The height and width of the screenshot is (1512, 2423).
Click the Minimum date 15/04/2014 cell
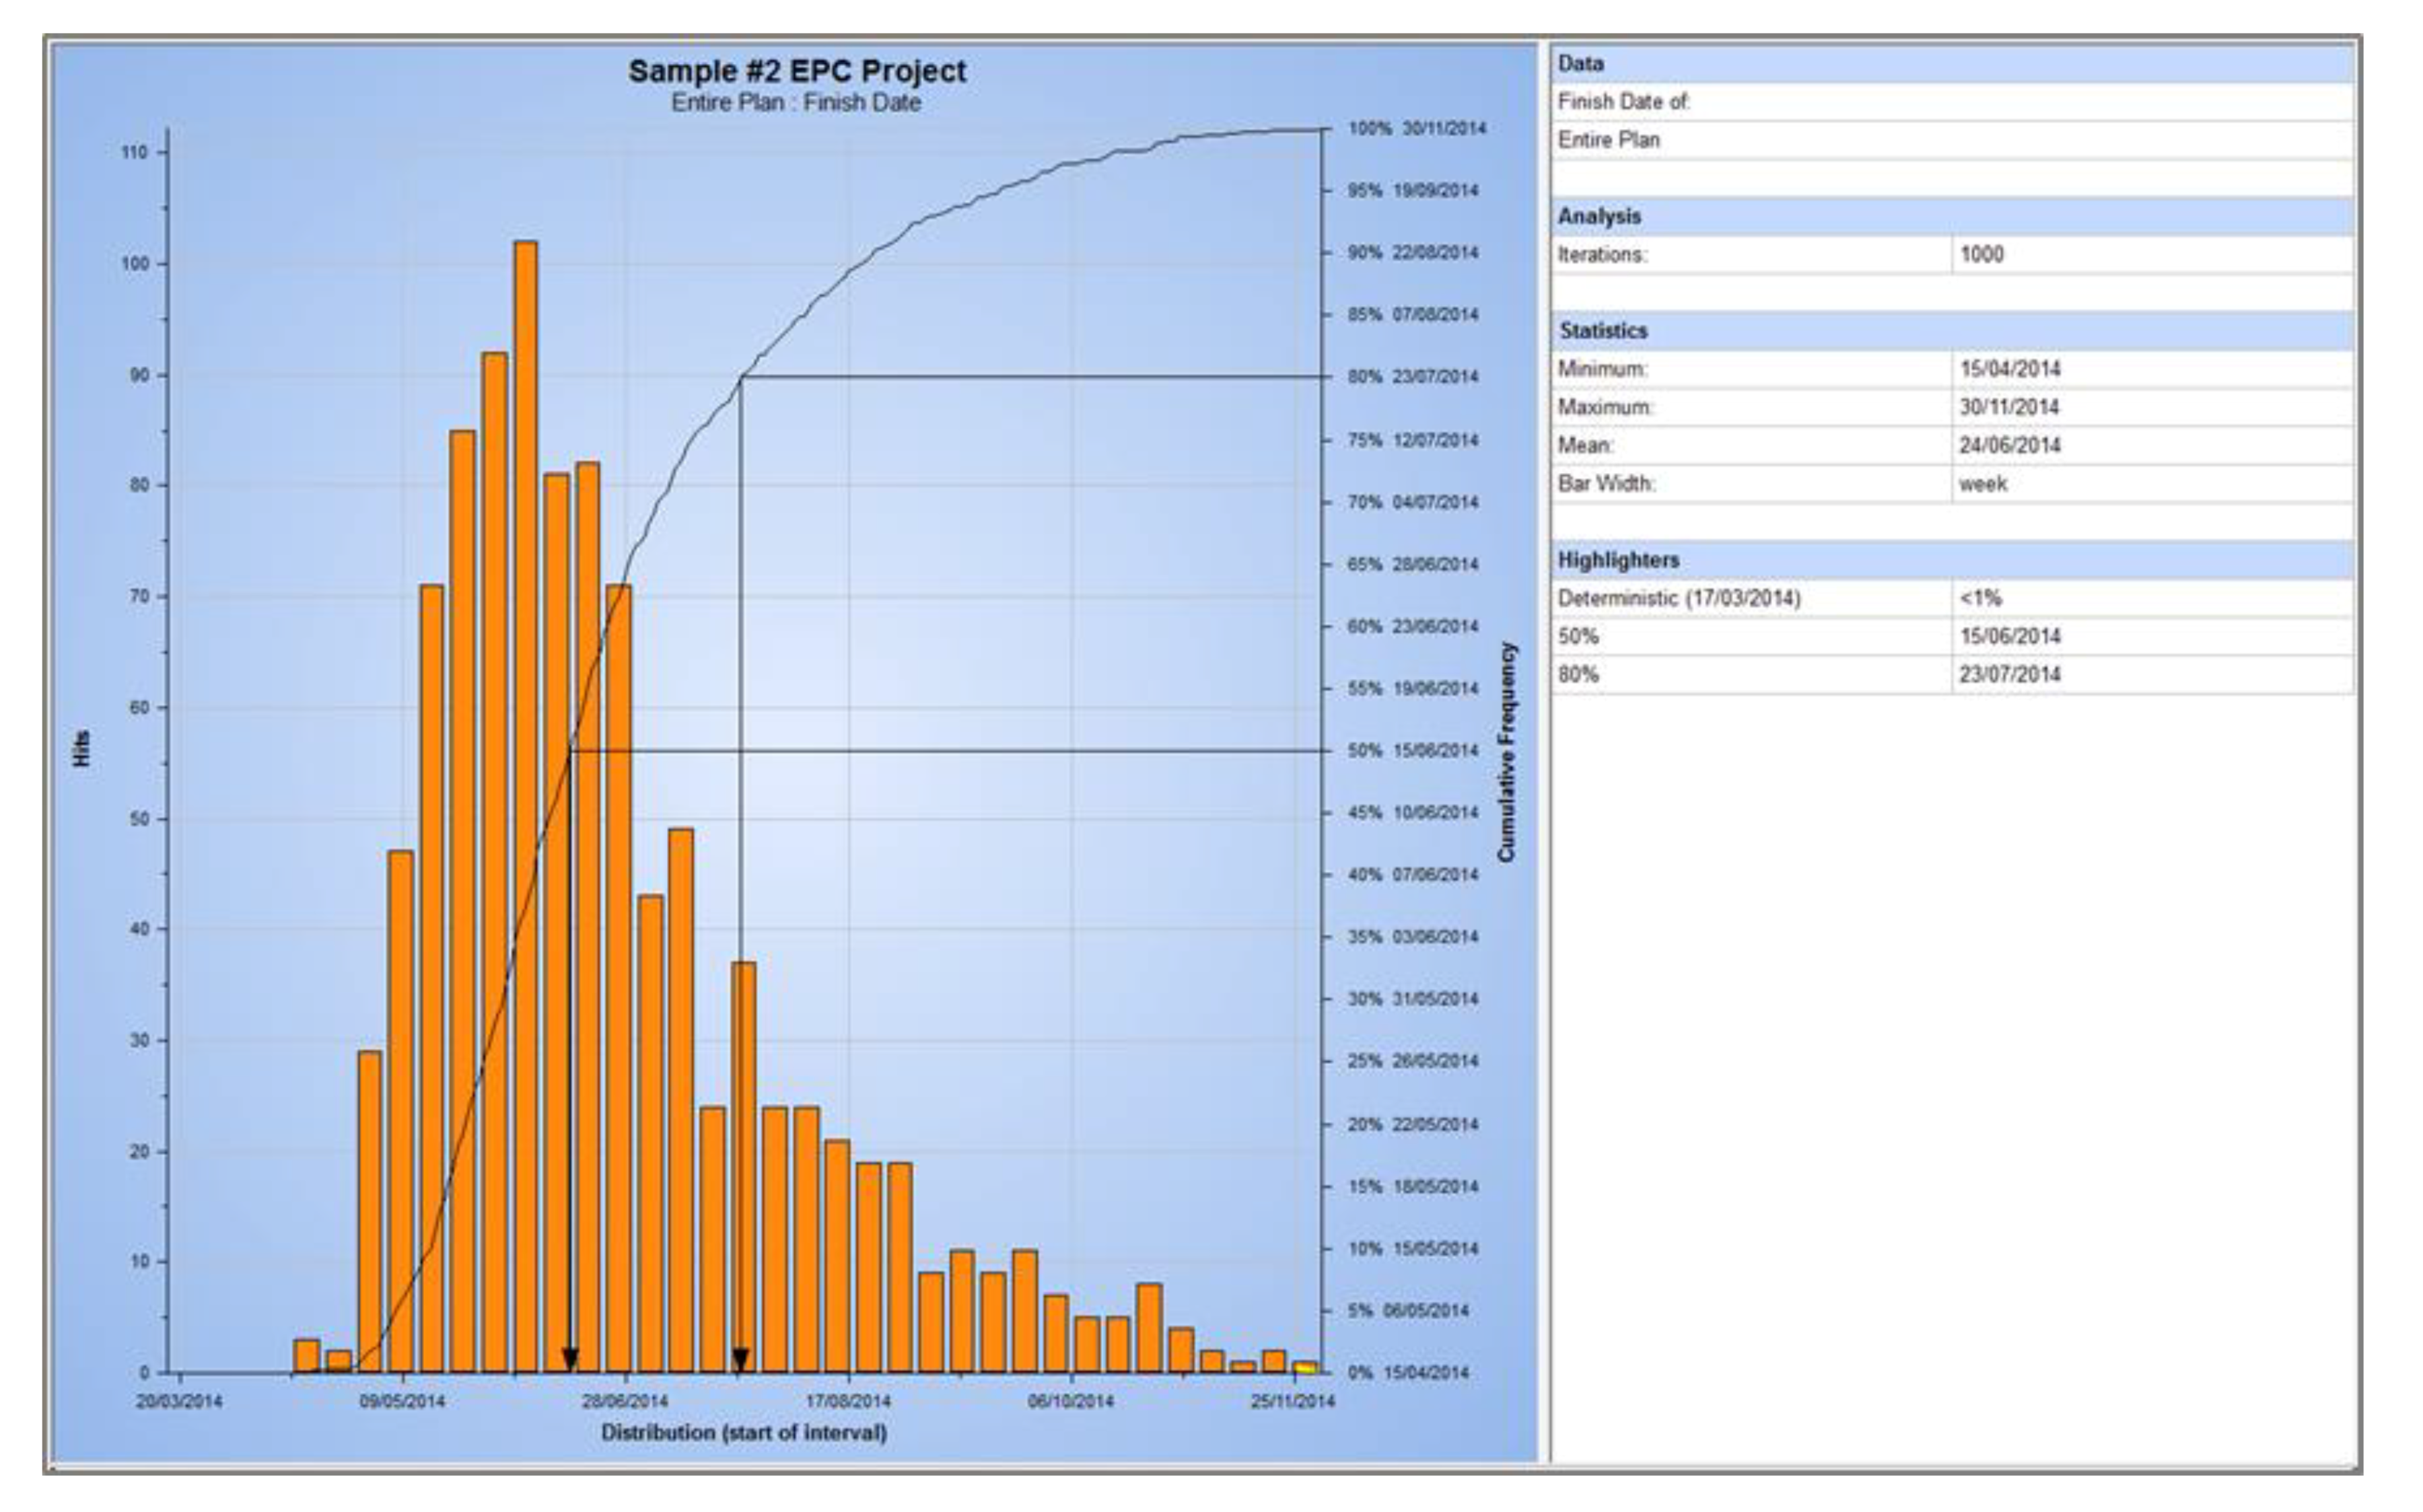tap(2009, 369)
